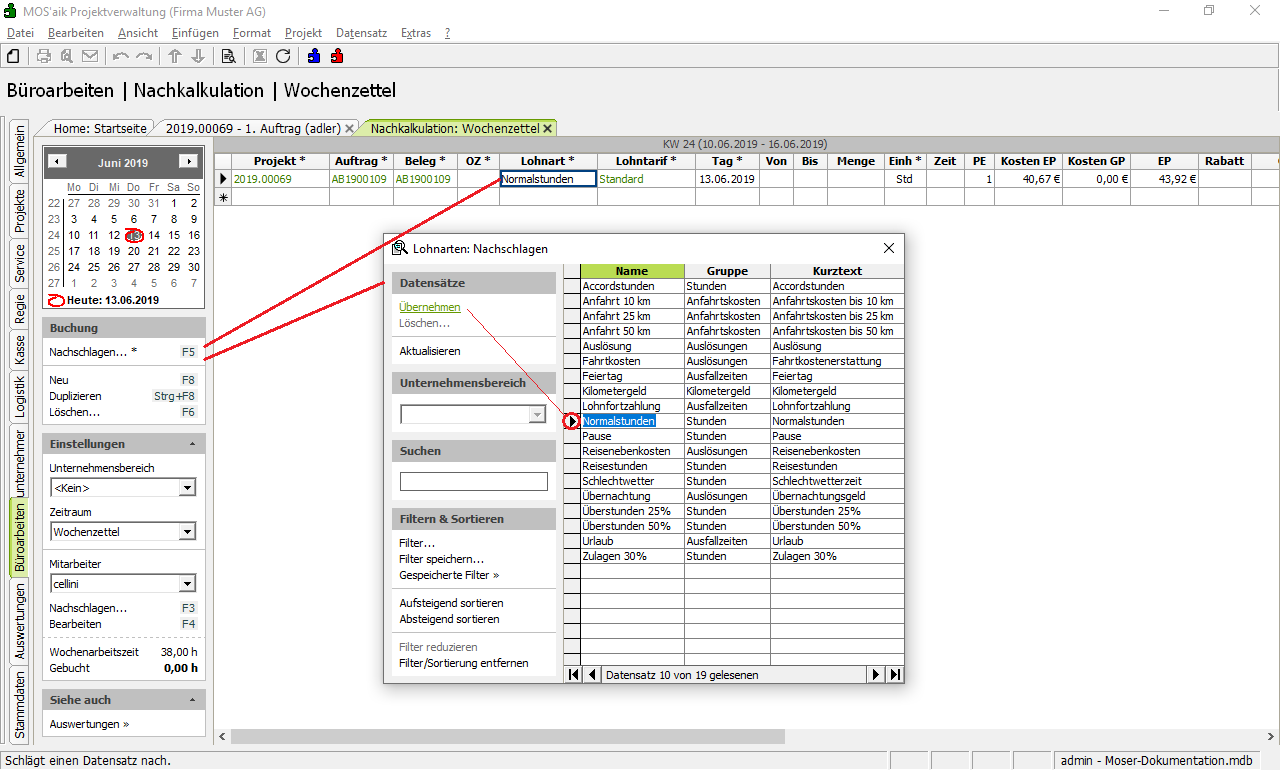This screenshot has height=770, width=1280.
Task: Expand the Zeitraum dropdown
Action: 187,532
